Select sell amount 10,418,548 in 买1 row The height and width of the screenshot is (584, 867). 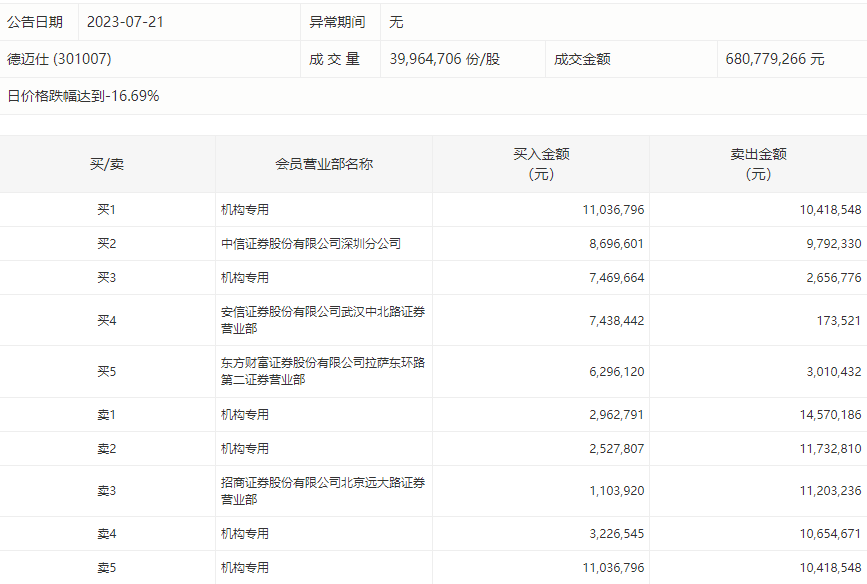click(831, 210)
